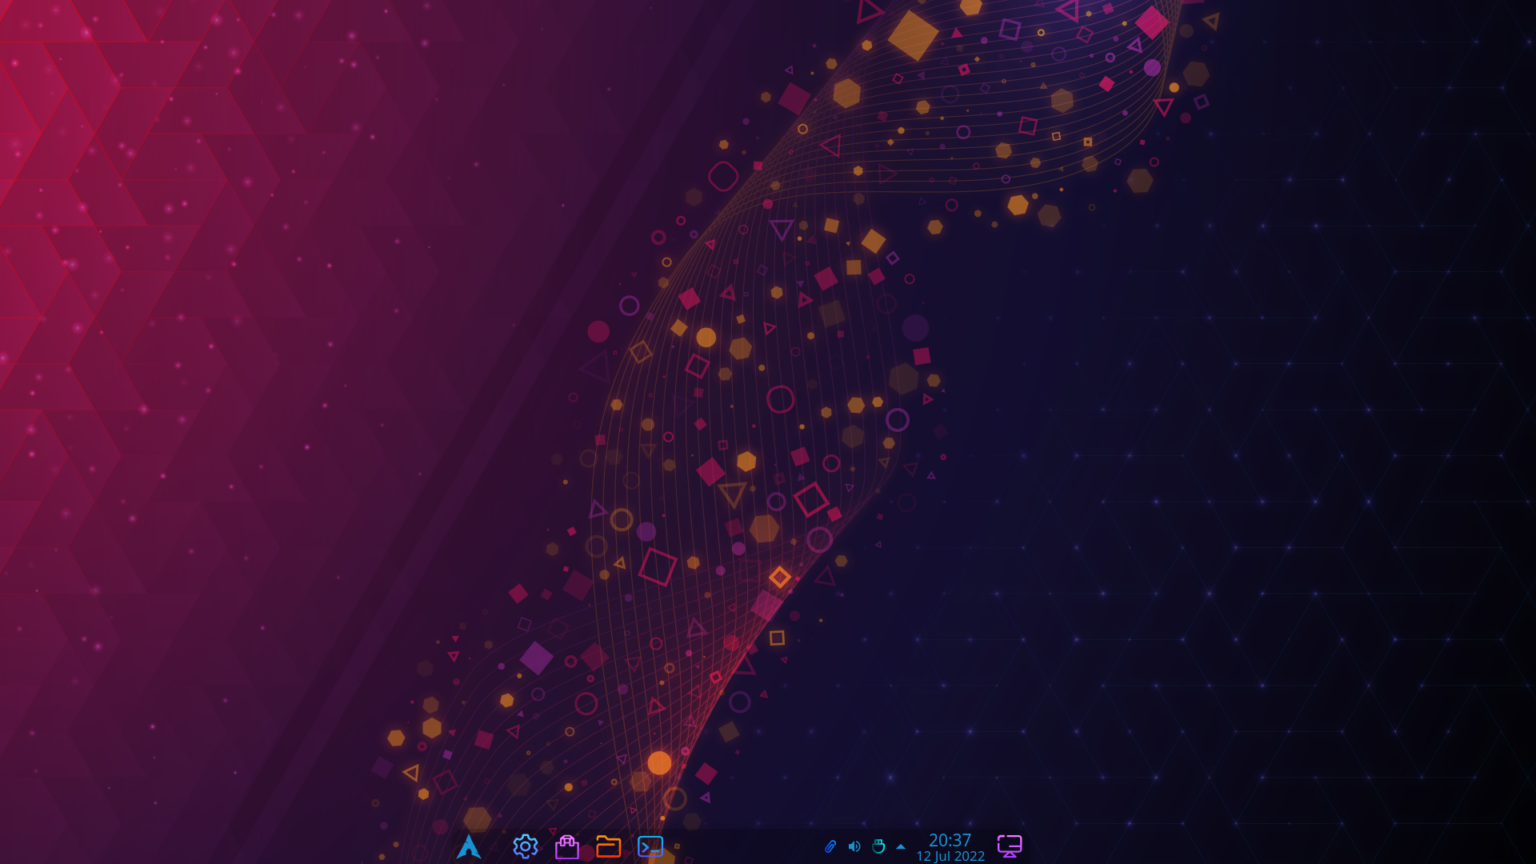1536x864 pixels.
Task: Select the date 12 Jul 2022
Action: pyautogui.click(x=949, y=856)
